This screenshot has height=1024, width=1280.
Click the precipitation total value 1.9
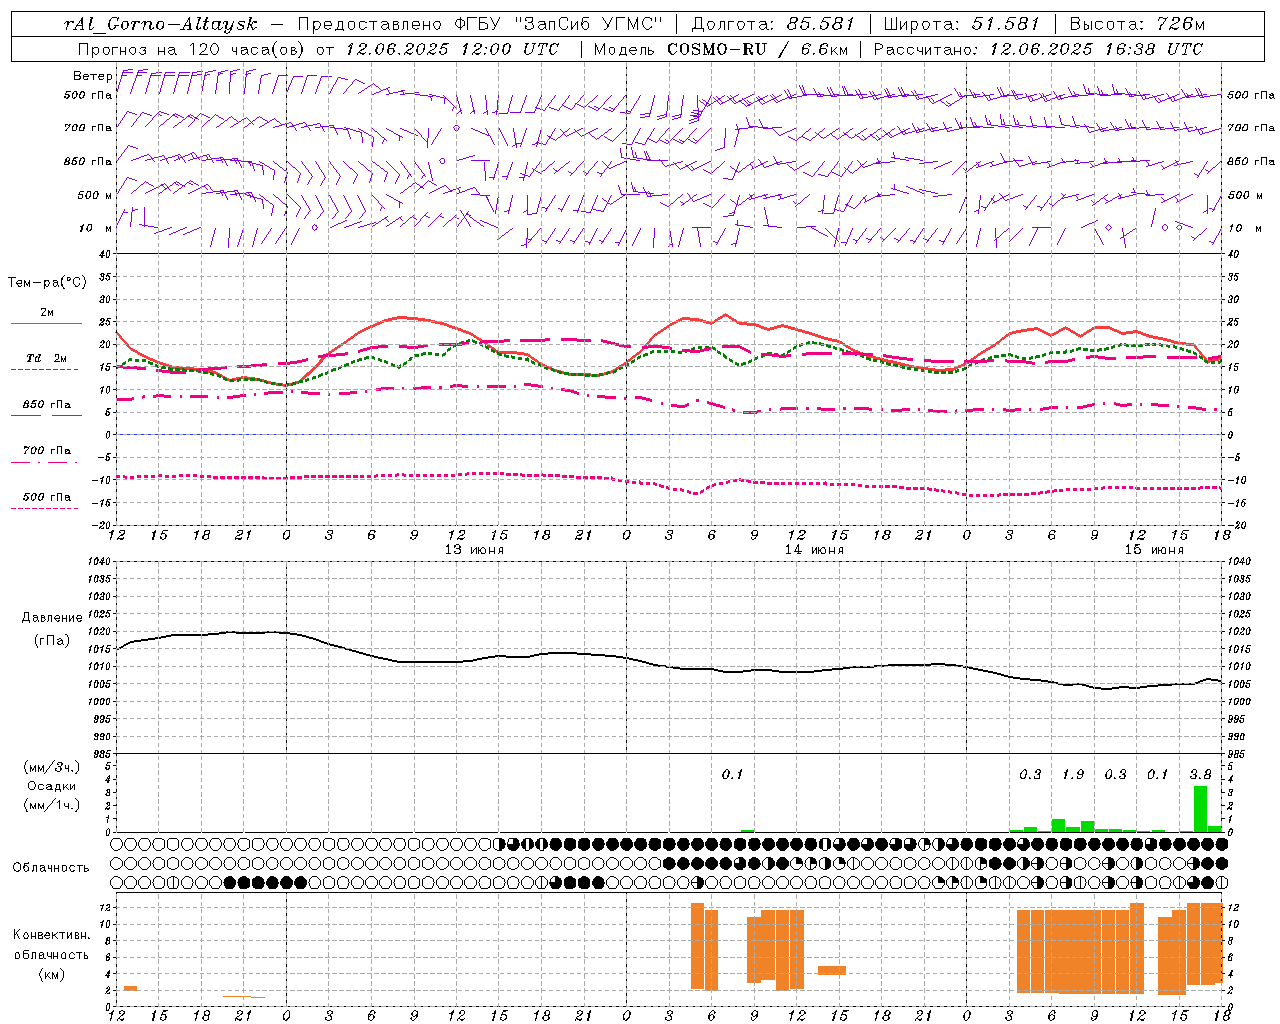[x=1073, y=775]
